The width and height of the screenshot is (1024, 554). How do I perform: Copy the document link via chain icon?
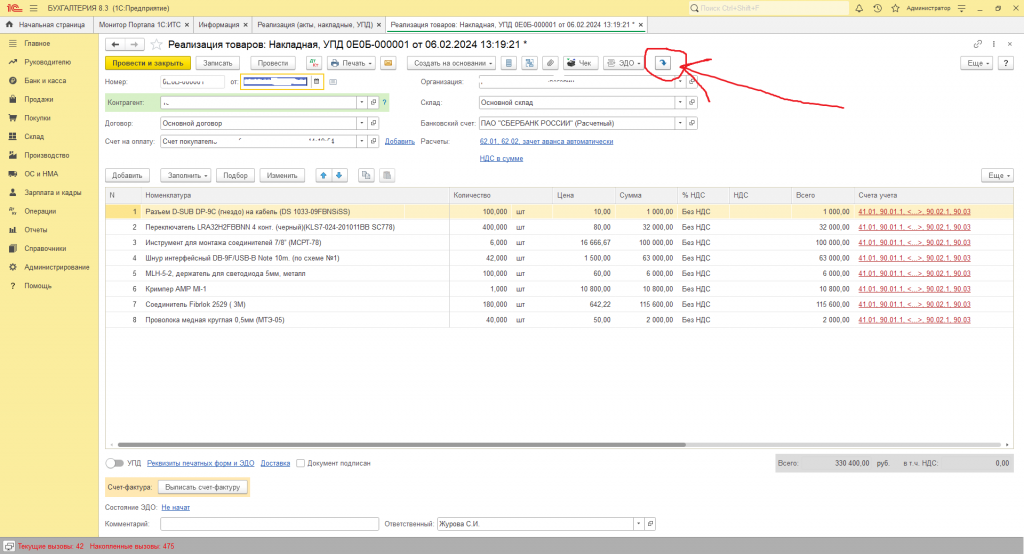click(x=977, y=44)
